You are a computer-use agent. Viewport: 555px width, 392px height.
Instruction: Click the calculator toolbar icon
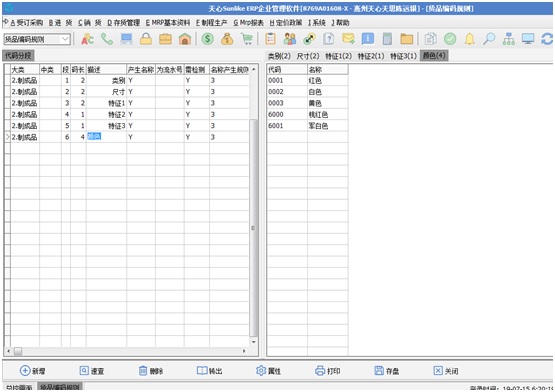tap(387, 39)
